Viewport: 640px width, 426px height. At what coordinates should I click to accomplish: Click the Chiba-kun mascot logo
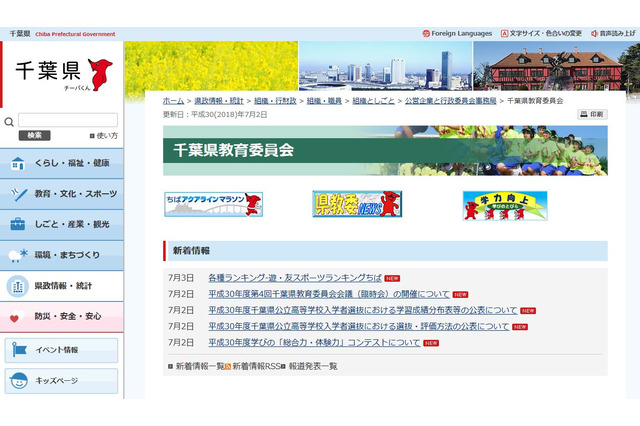point(100,75)
